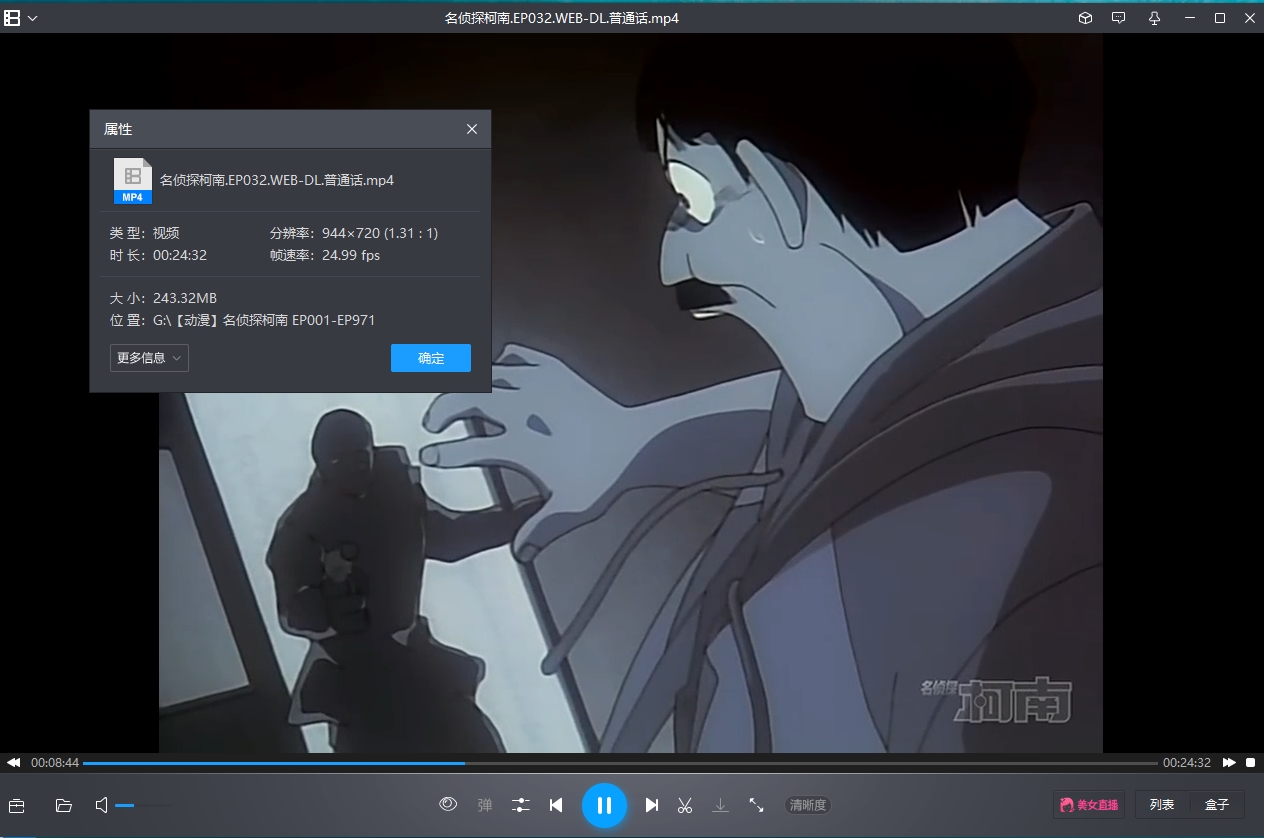Skip to the next video
Viewport: 1264px width, 838px height.
pyautogui.click(x=652, y=805)
